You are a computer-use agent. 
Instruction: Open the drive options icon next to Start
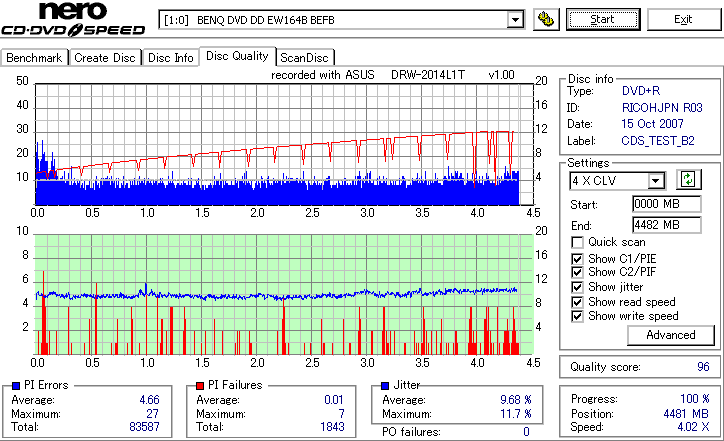point(546,19)
